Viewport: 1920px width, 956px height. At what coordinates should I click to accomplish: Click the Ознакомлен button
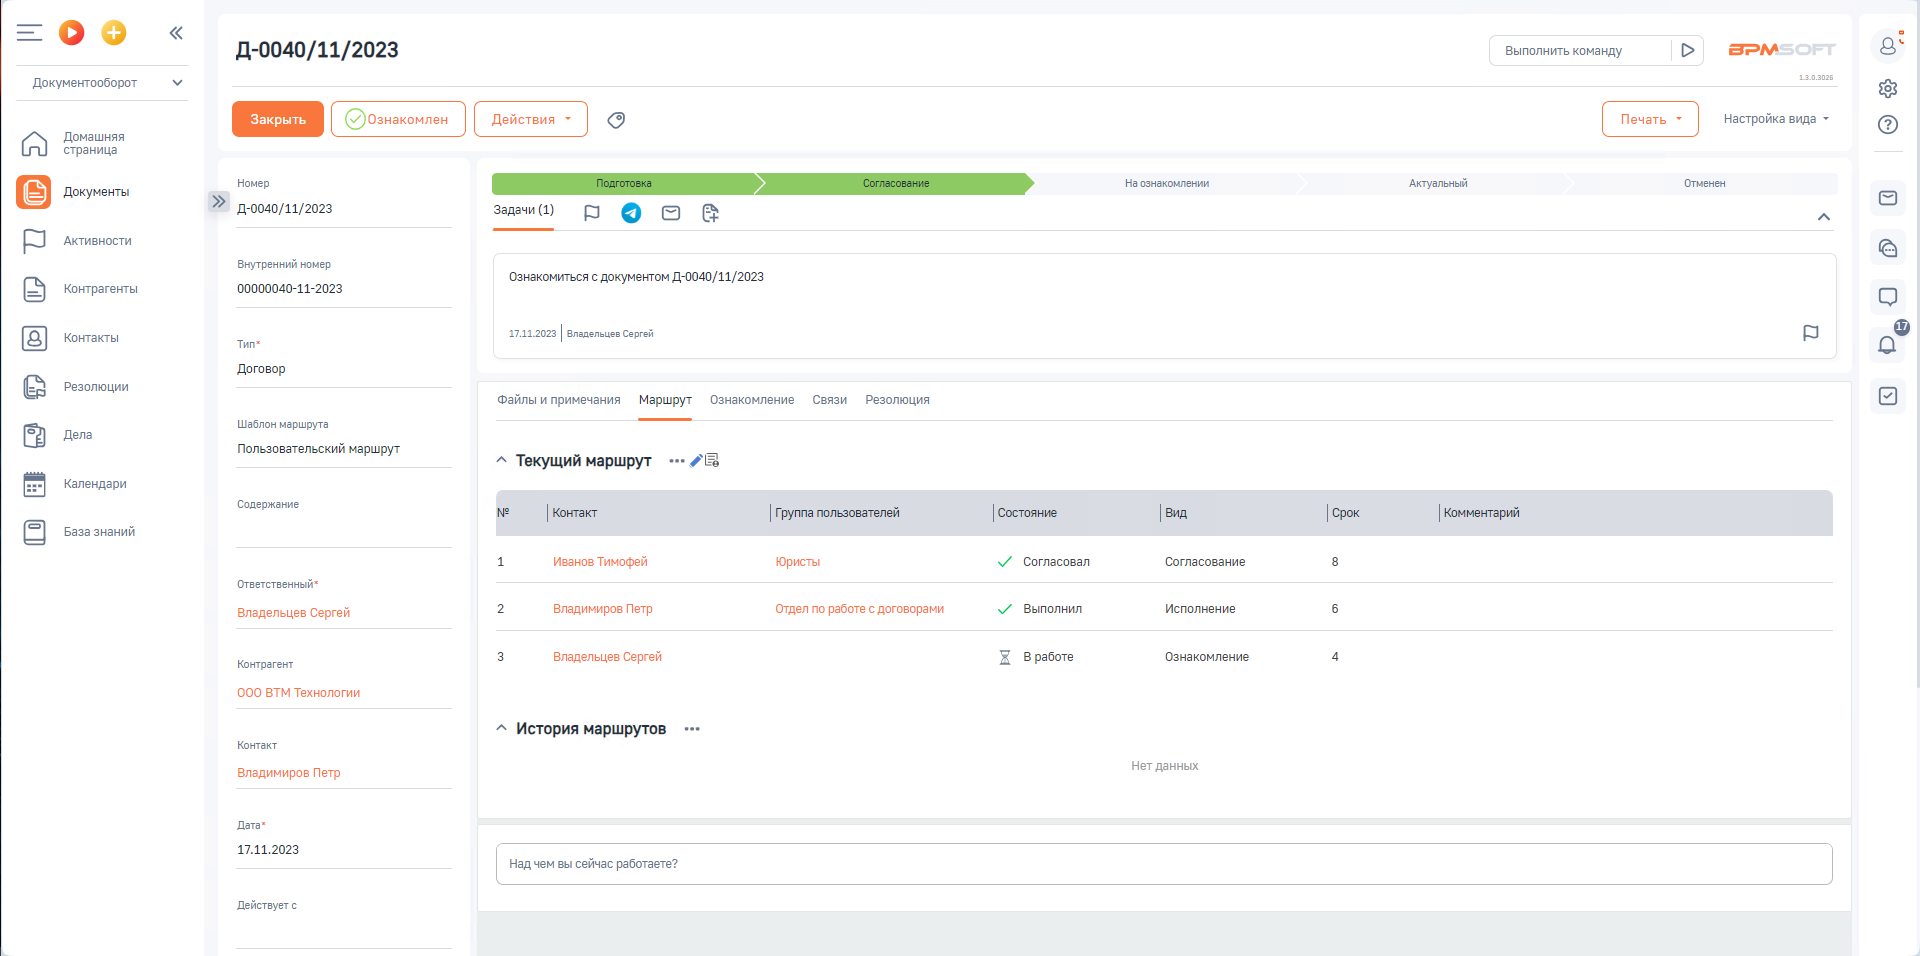click(x=398, y=119)
